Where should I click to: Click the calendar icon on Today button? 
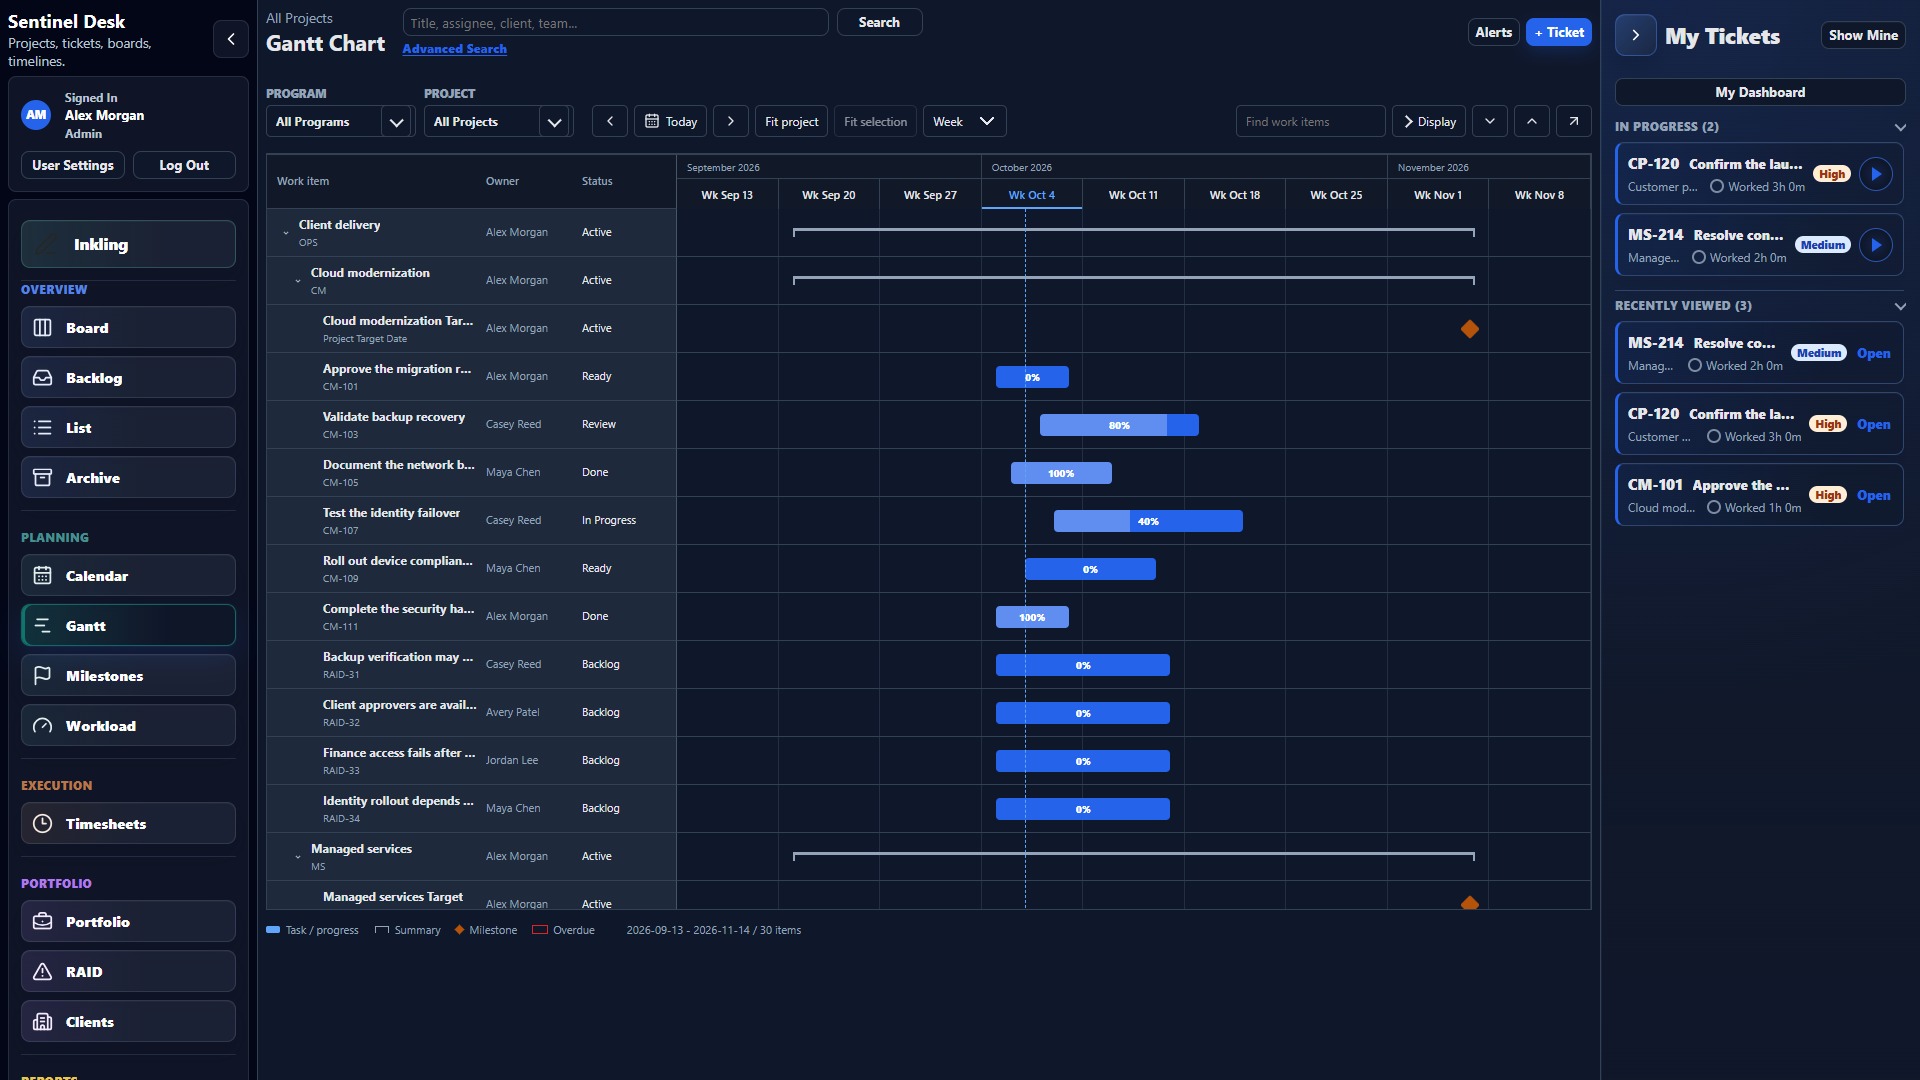(652, 121)
